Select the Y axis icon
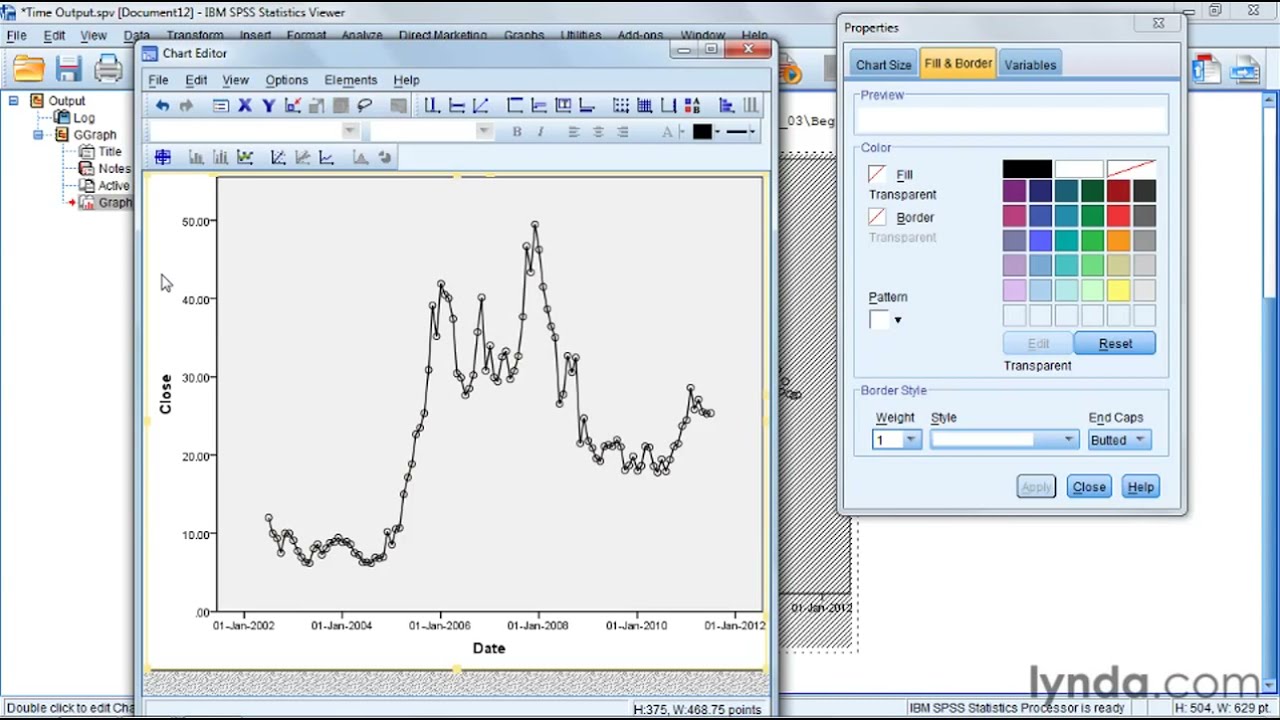This screenshot has height=720, width=1280. pos(269,106)
